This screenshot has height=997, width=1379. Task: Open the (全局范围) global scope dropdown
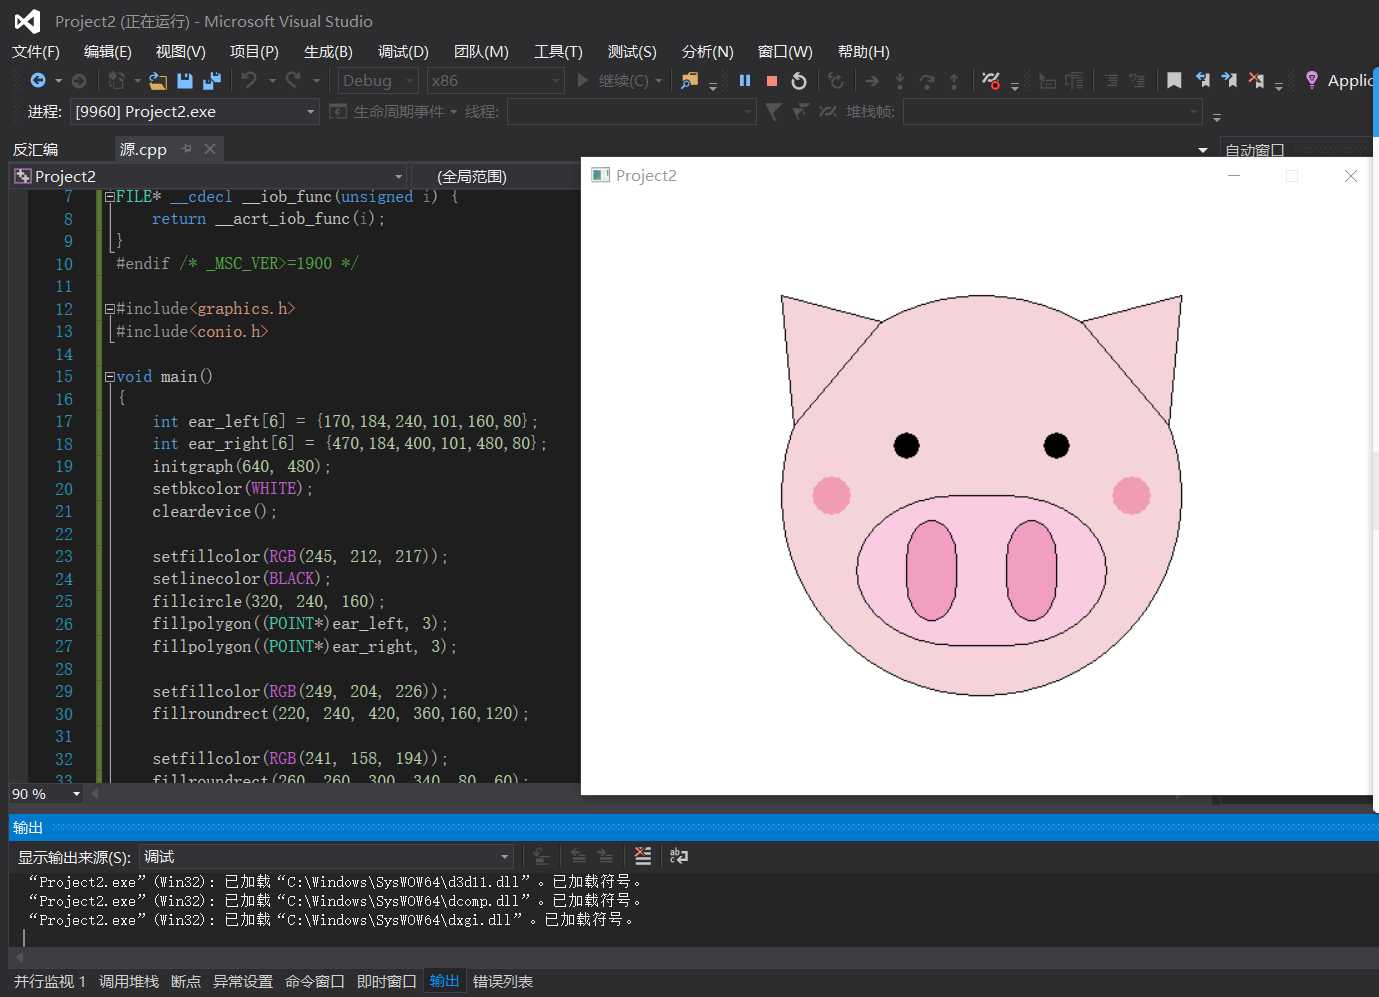click(x=495, y=176)
